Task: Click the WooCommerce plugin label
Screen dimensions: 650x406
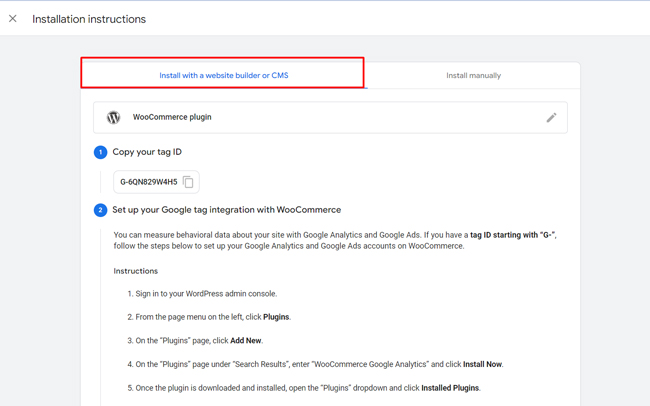Action: 172,117
